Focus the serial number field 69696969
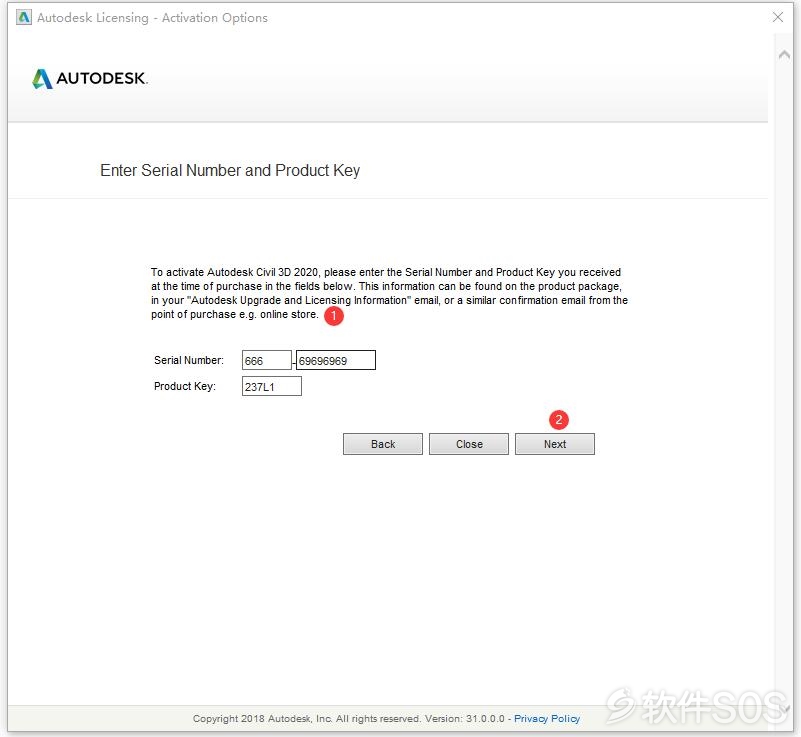The width and height of the screenshot is (801, 737). [336, 360]
